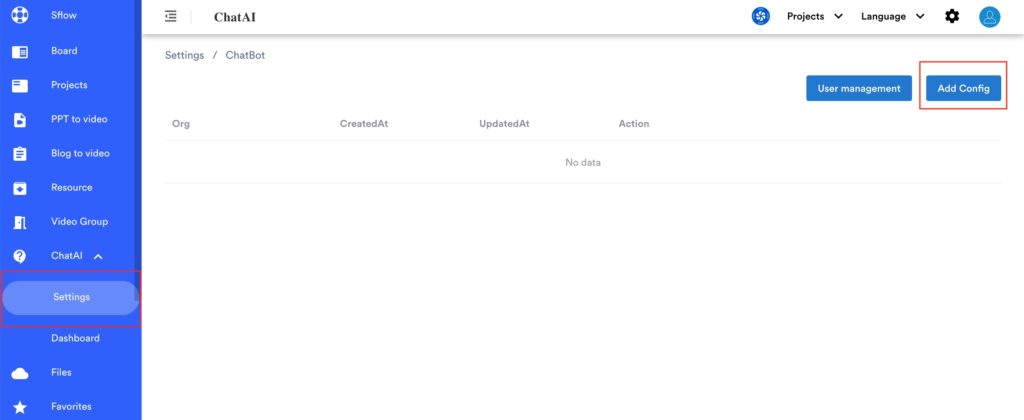Screen dimensions: 1024x420
Task: Click the Add Config button
Action: click(963, 88)
